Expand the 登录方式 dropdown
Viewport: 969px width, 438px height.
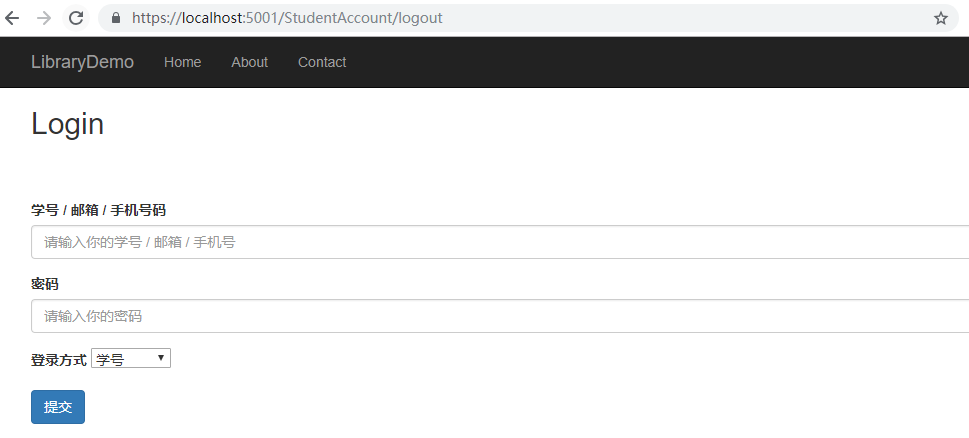tap(131, 359)
